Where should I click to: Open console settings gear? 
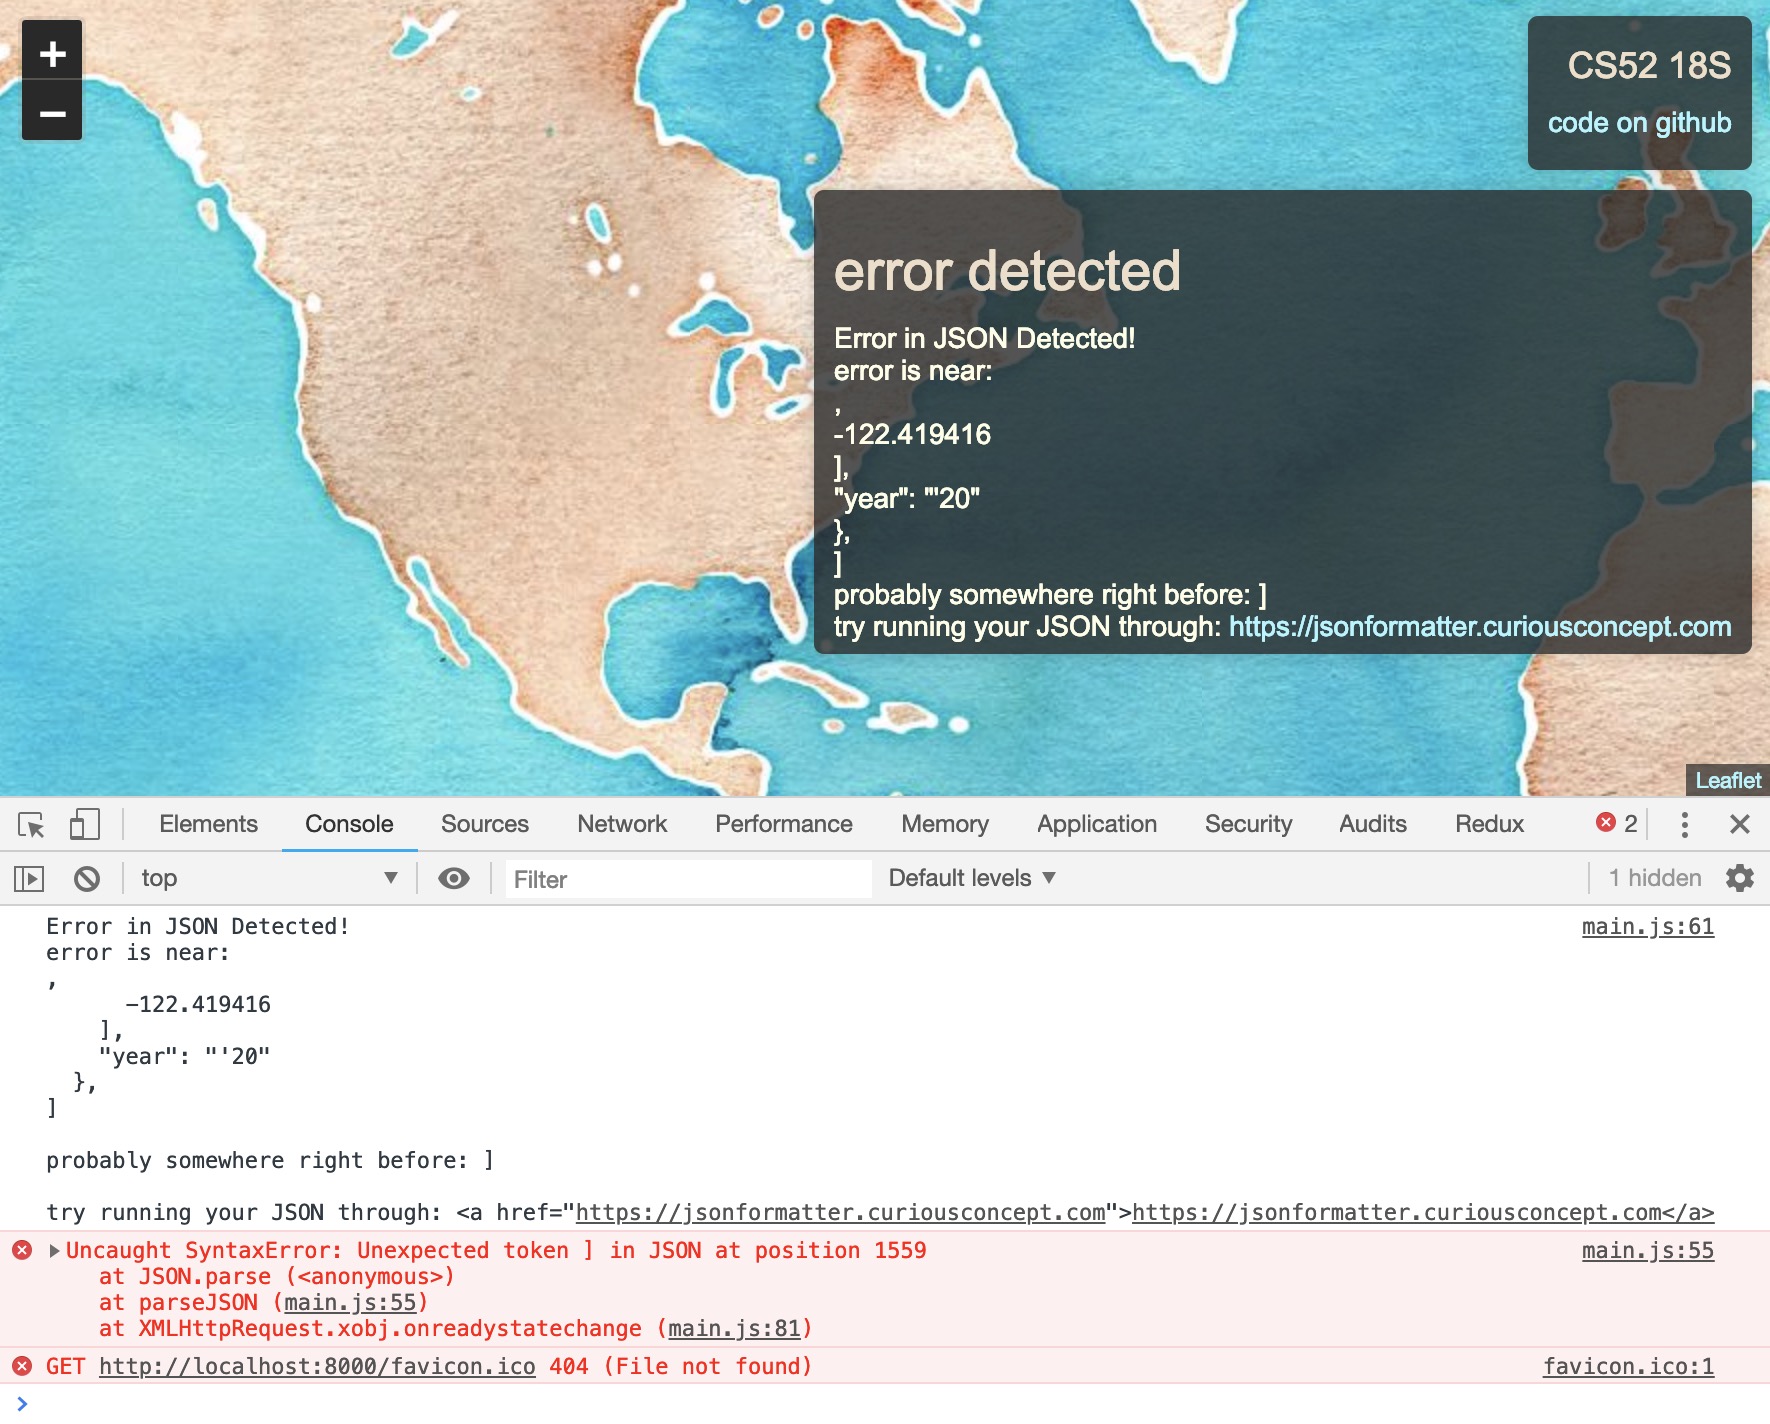tap(1740, 878)
